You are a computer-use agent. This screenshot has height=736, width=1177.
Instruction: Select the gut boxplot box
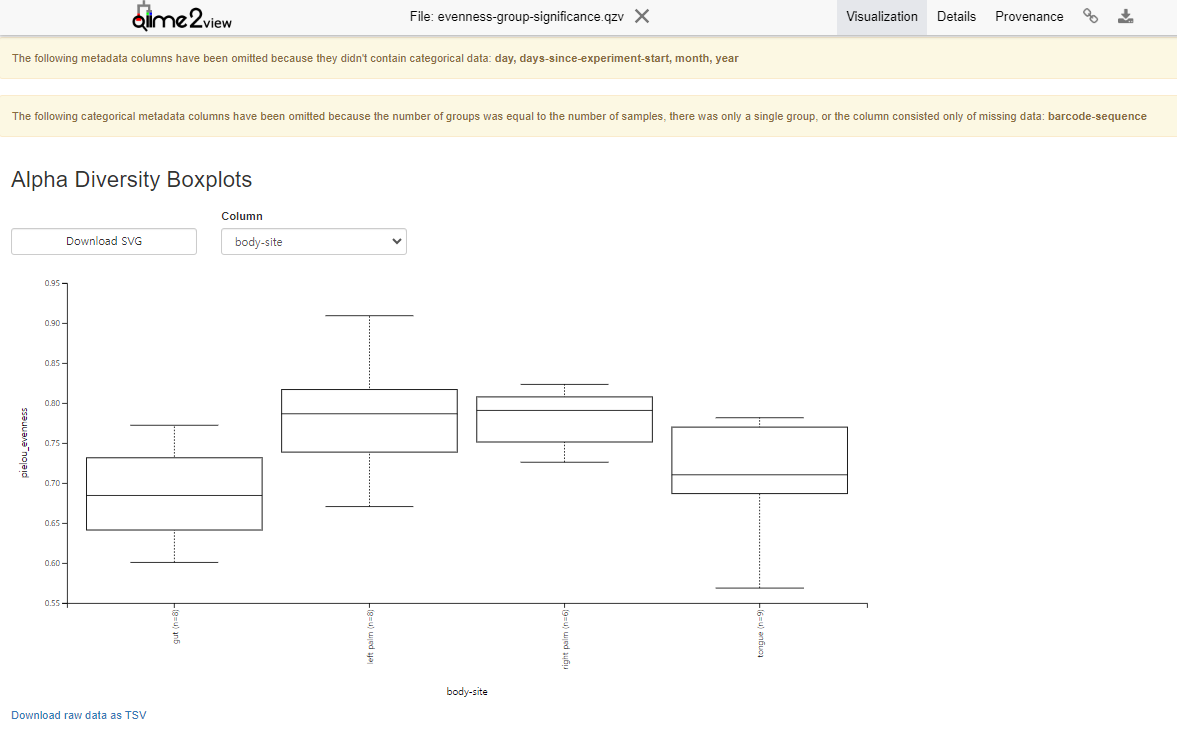click(174, 494)
